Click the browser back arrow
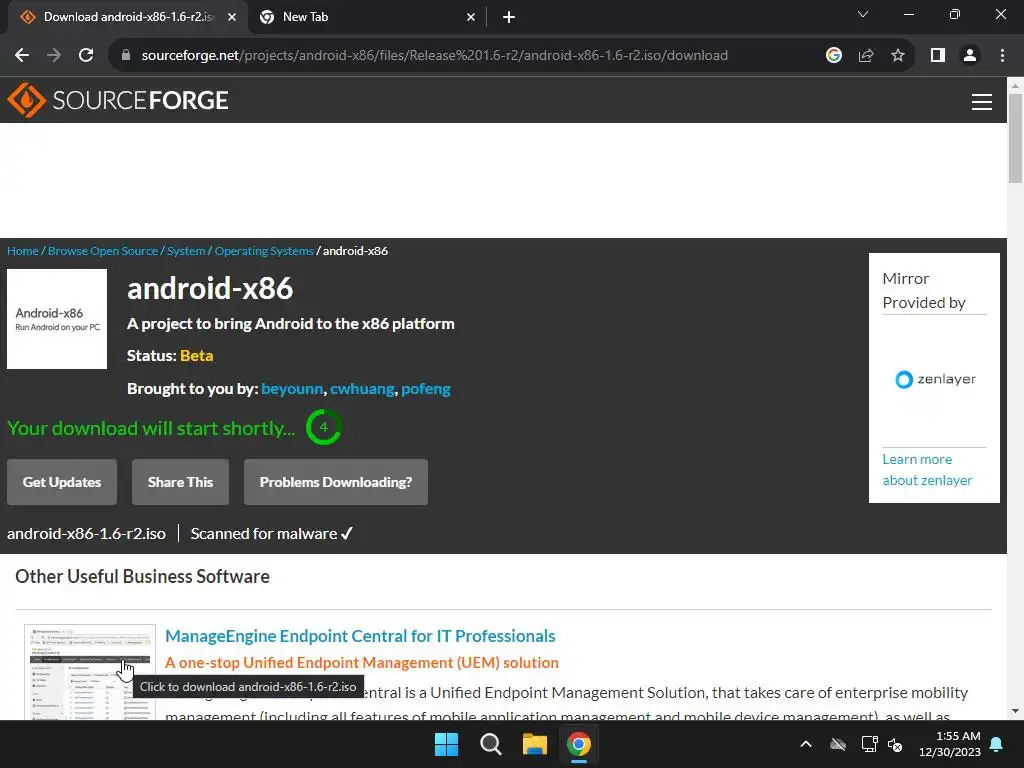This screenshot has height=768, width=1024. pyautogui.click(x=22, y=56)
